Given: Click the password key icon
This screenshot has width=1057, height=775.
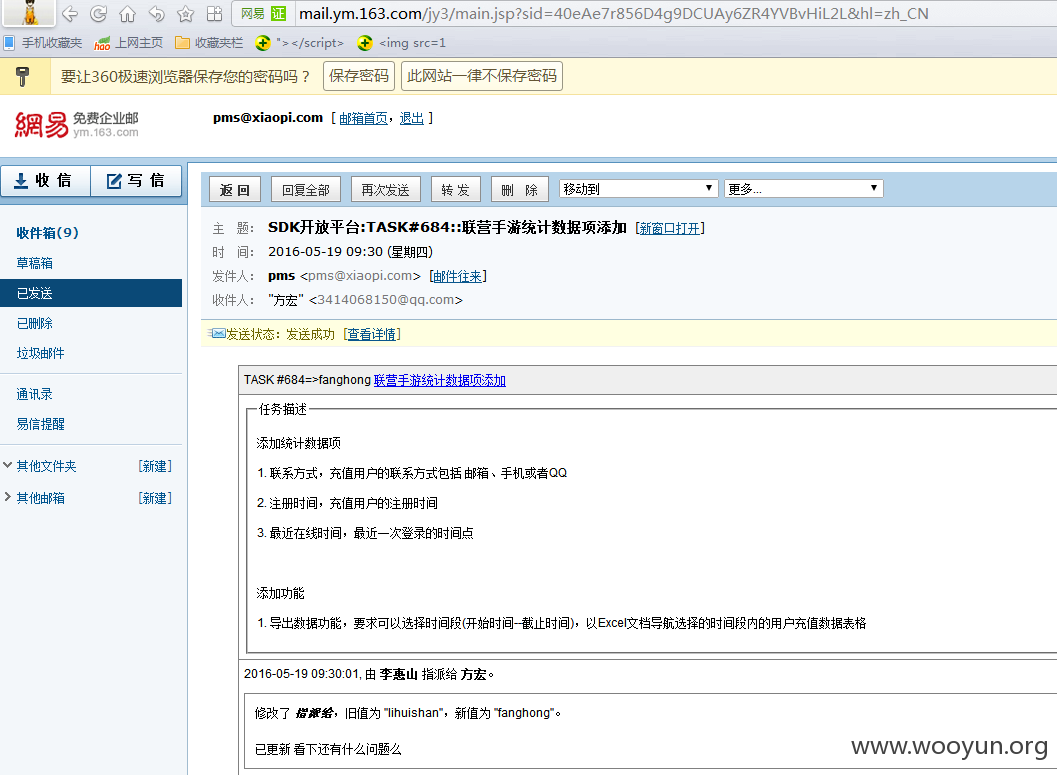Looking at the screenshot, I should (x=22, y=76).
